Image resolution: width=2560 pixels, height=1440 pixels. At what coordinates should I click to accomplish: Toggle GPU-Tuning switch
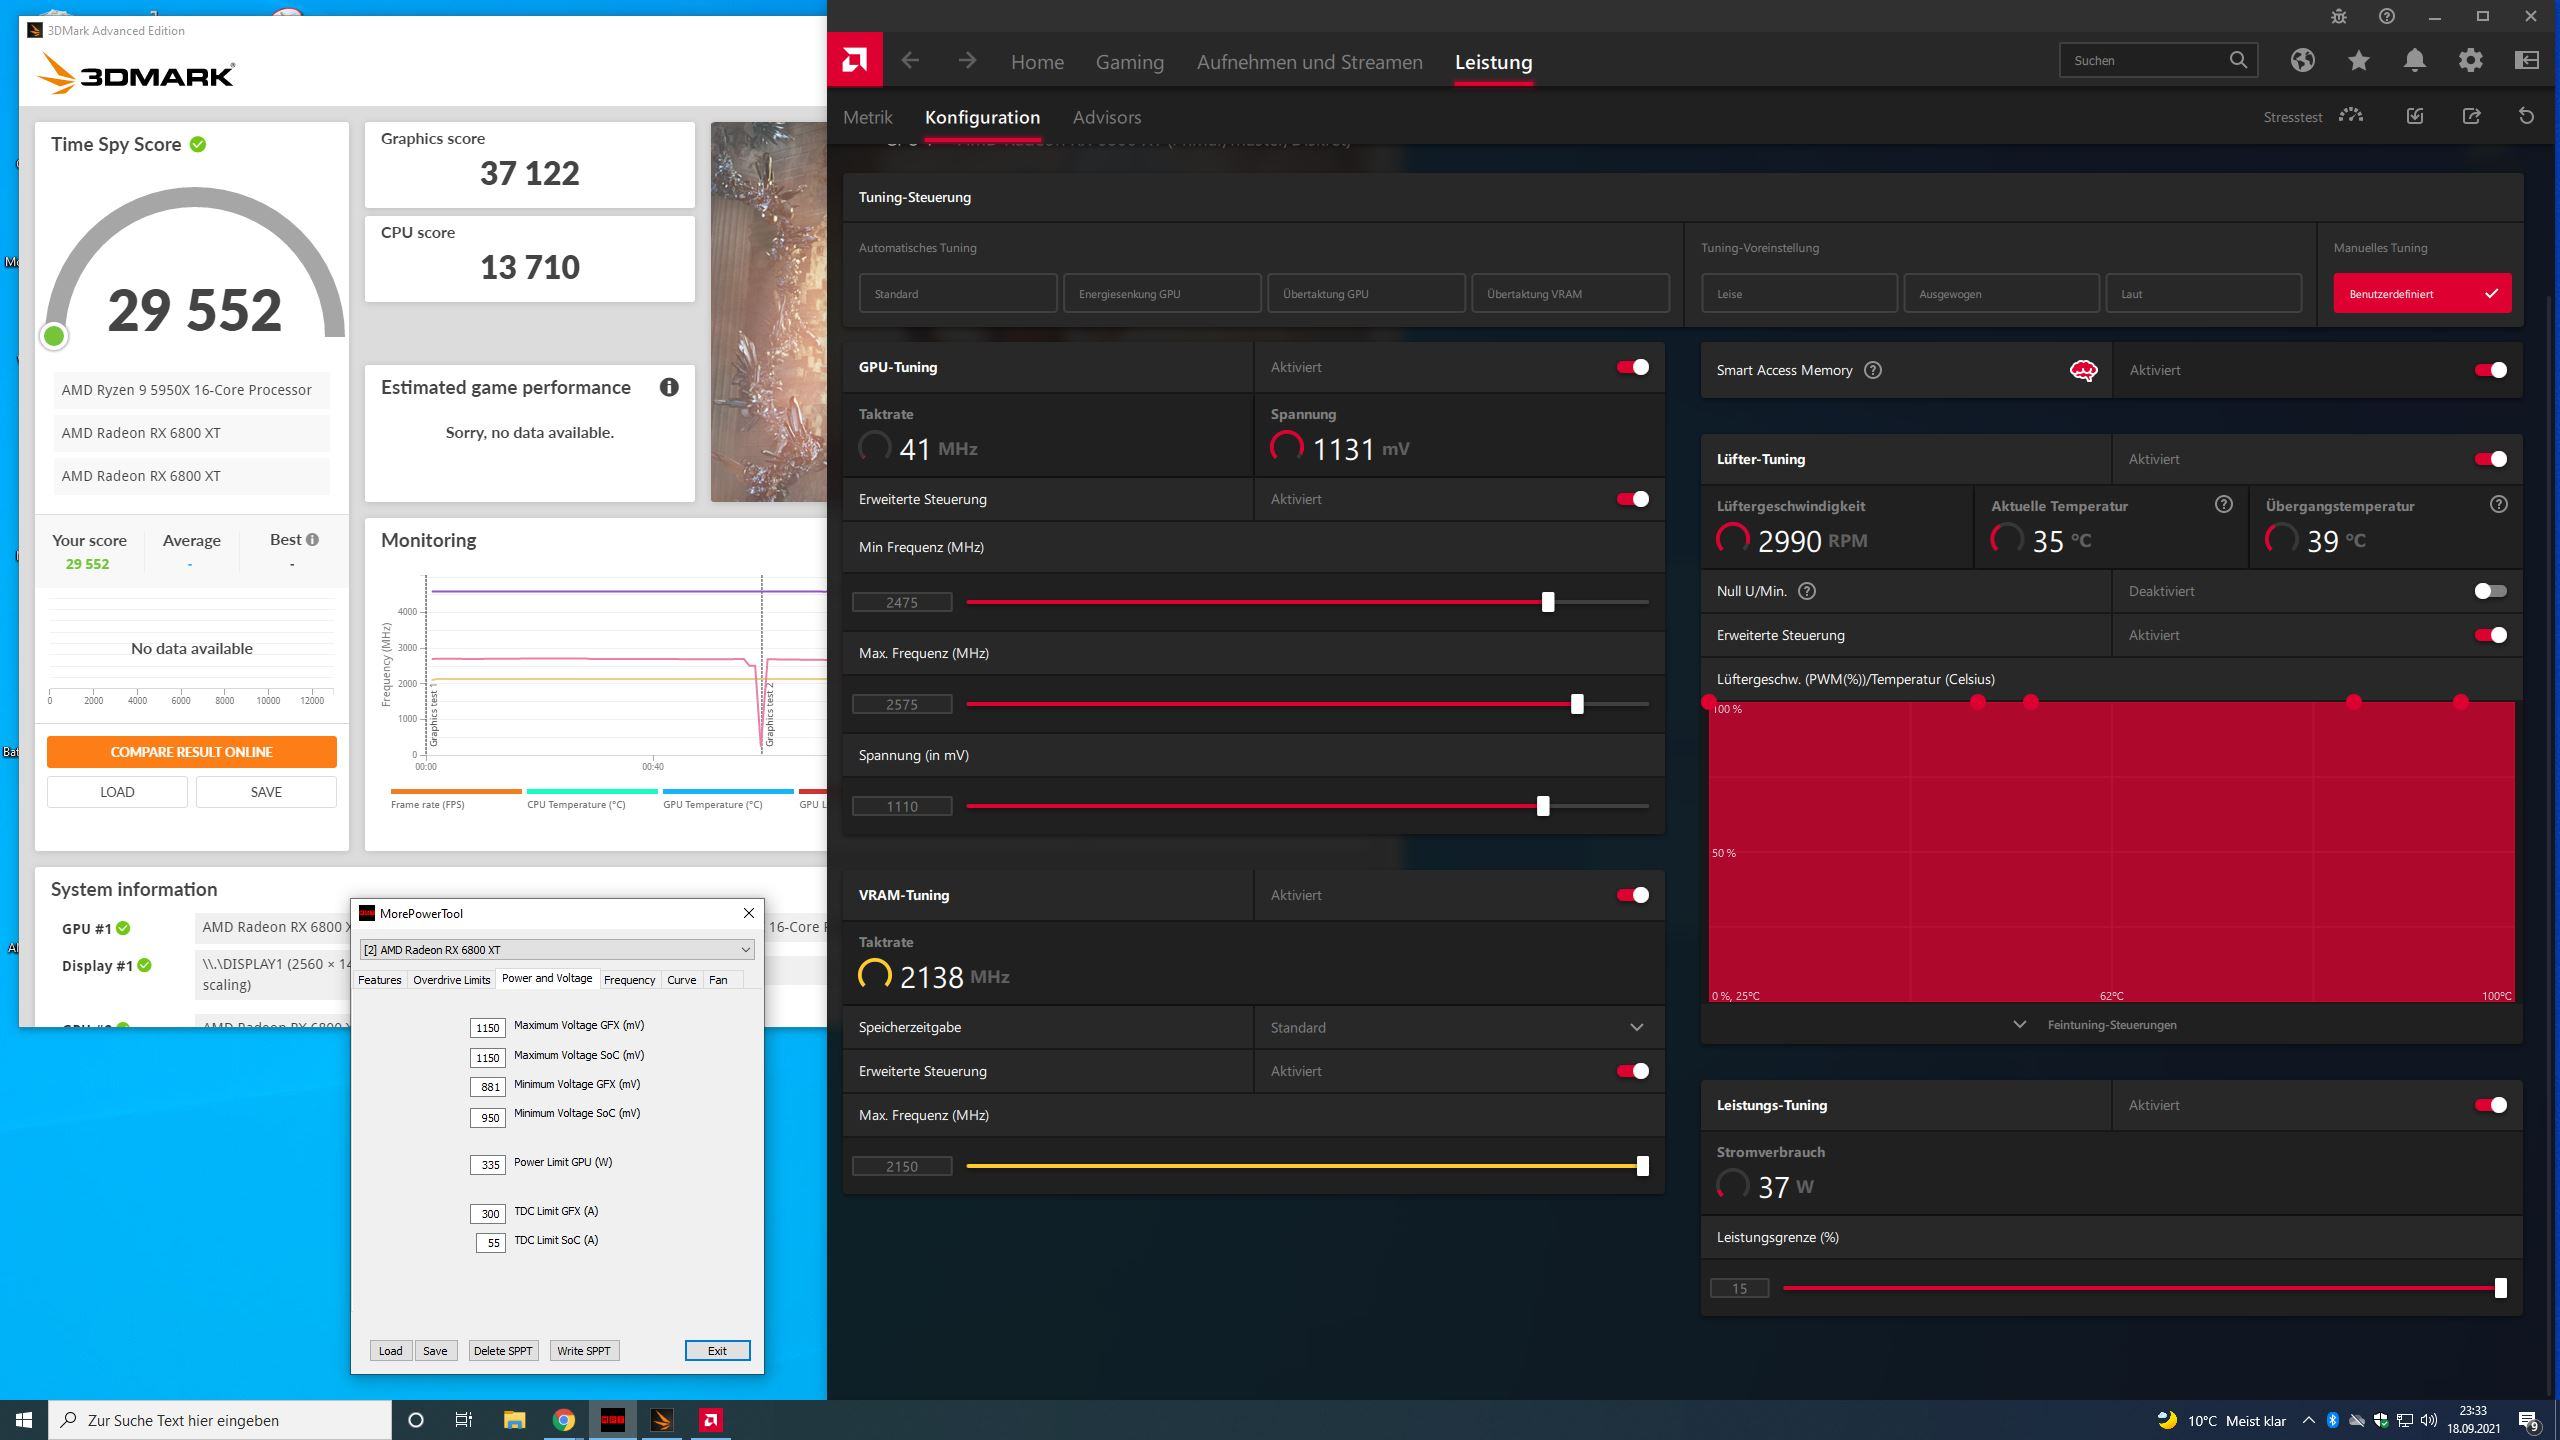(1633, 367)
